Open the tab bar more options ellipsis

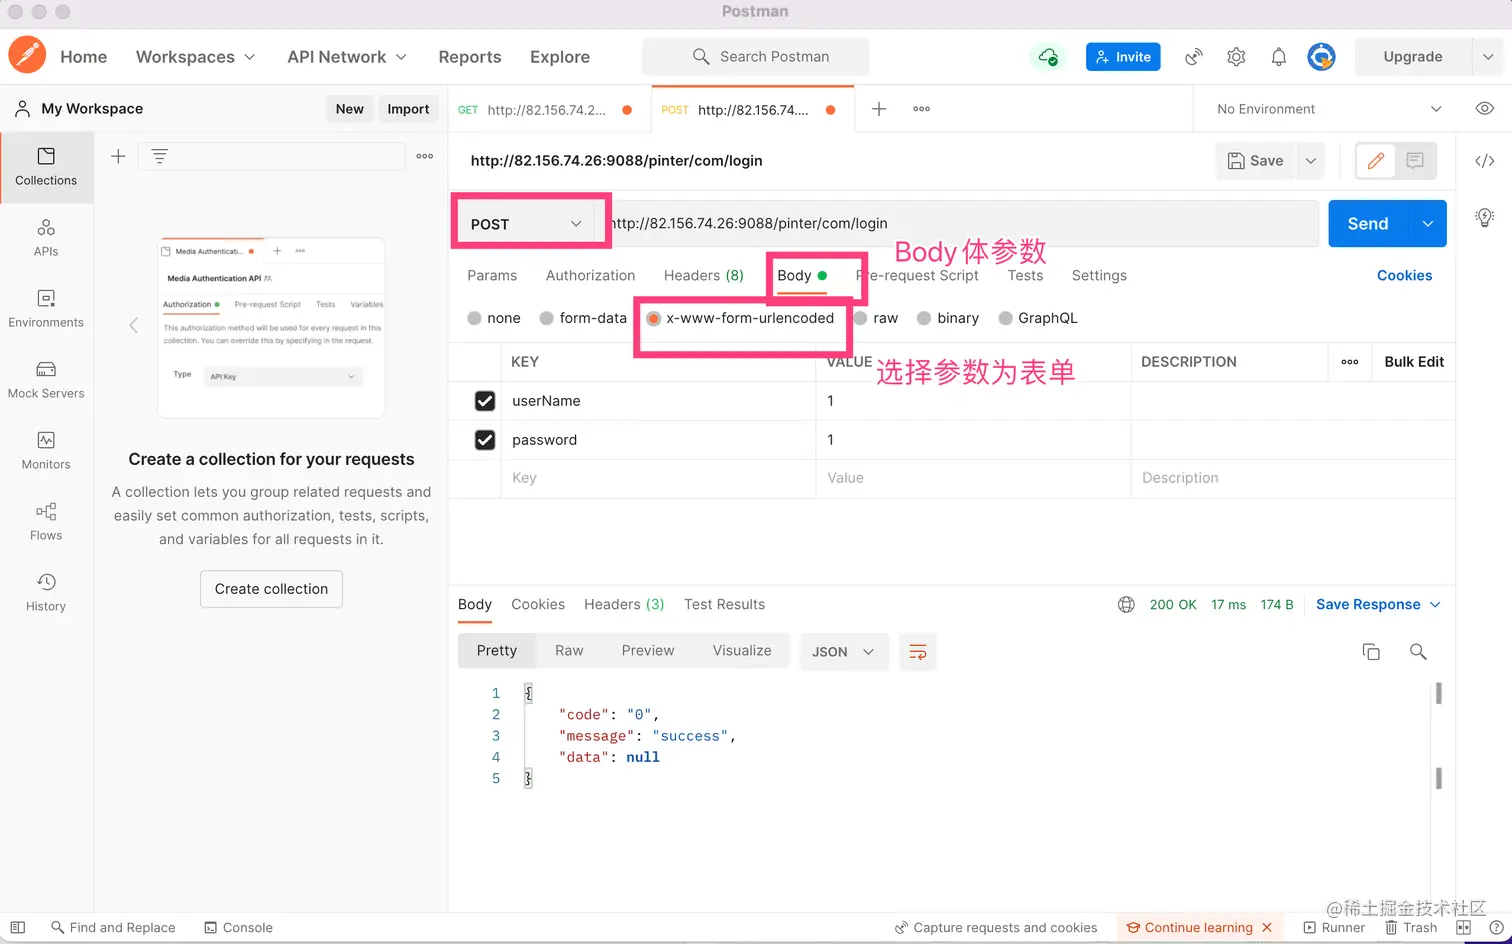point(922,109)
